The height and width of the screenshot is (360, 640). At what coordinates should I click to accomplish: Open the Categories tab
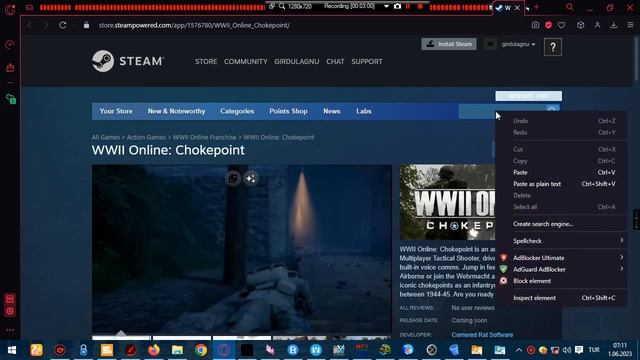click(237, 111)
